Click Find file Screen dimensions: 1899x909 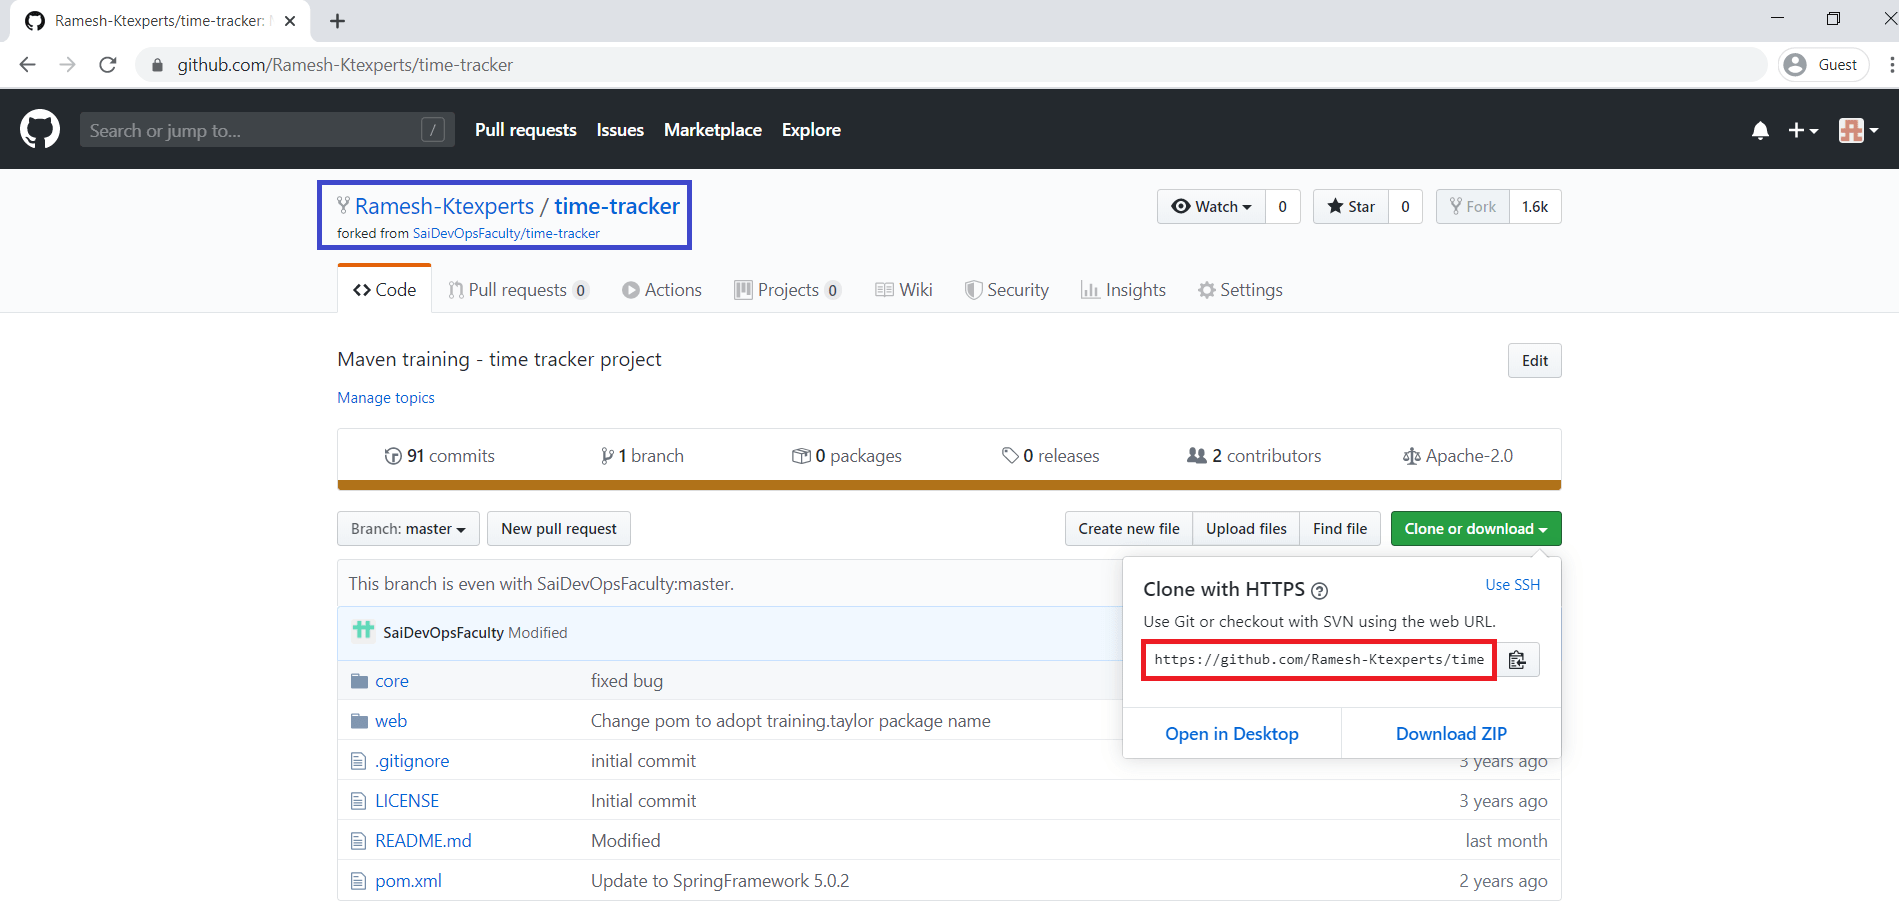(1340, 529)
